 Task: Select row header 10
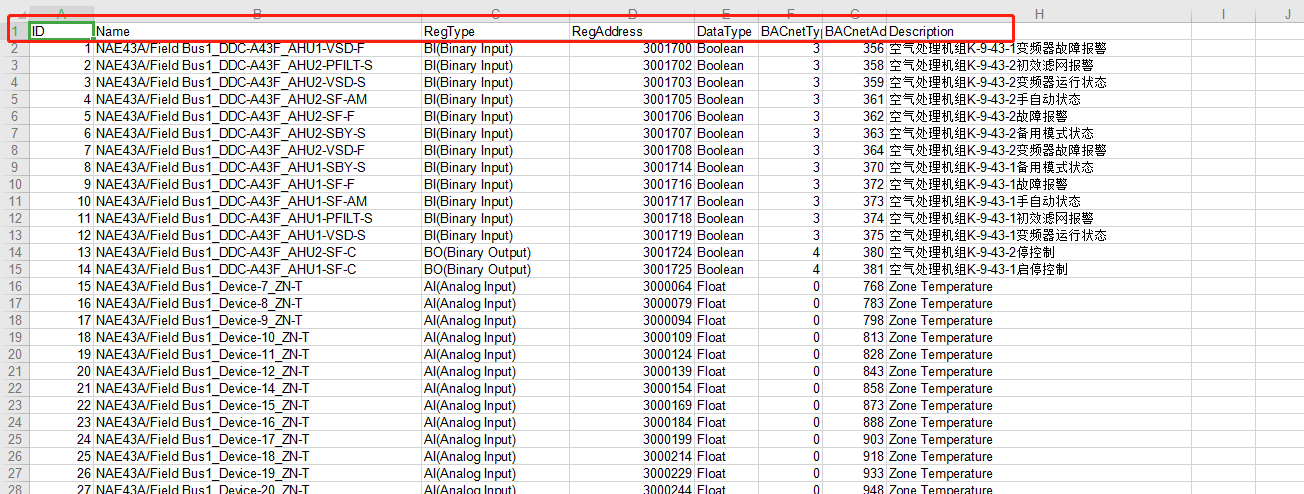[x=14, y=184]
